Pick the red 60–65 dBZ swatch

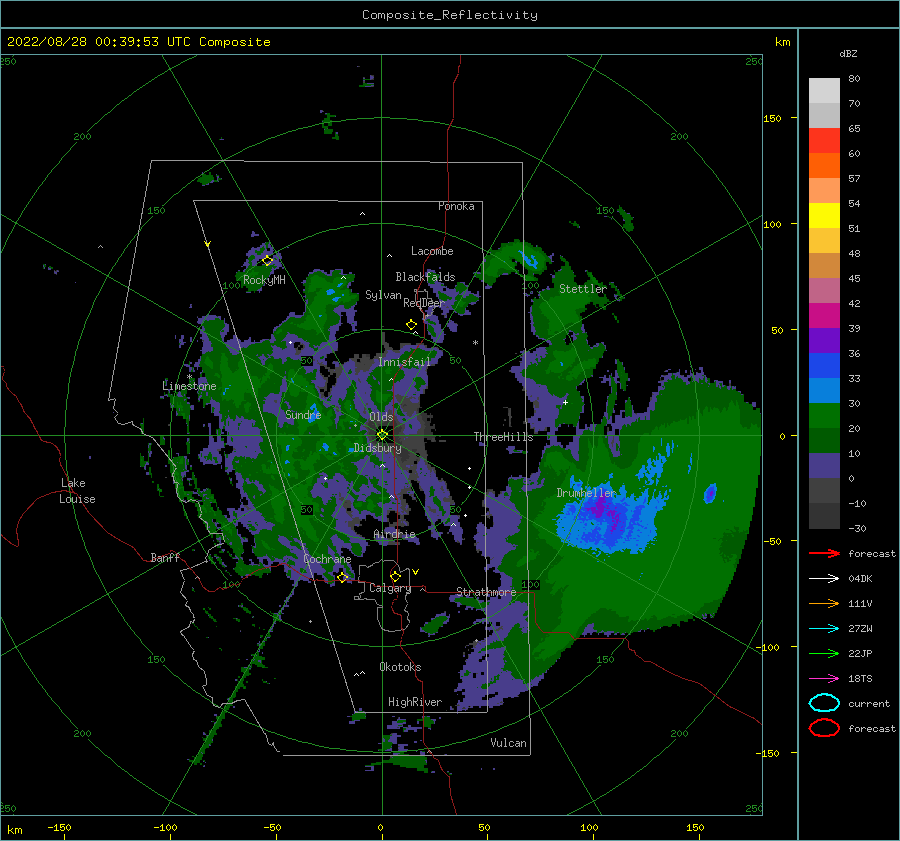click(824, 141)
